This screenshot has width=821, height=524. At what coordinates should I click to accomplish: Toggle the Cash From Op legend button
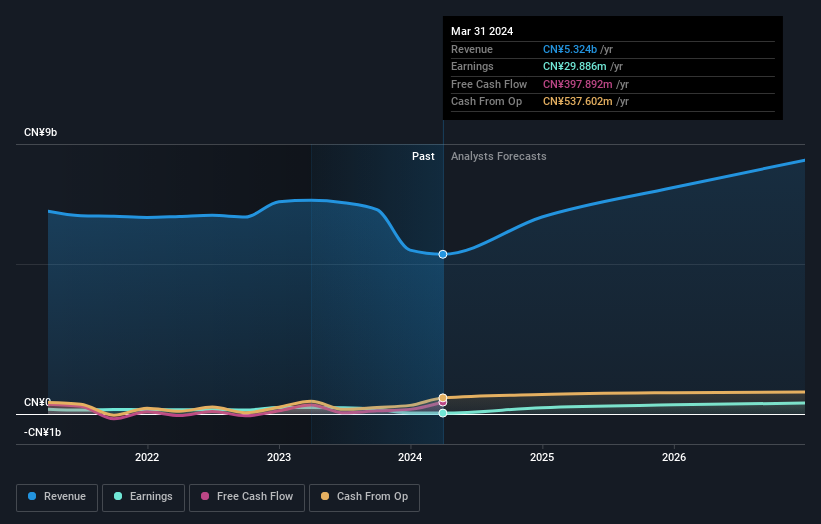coord(364,497)
